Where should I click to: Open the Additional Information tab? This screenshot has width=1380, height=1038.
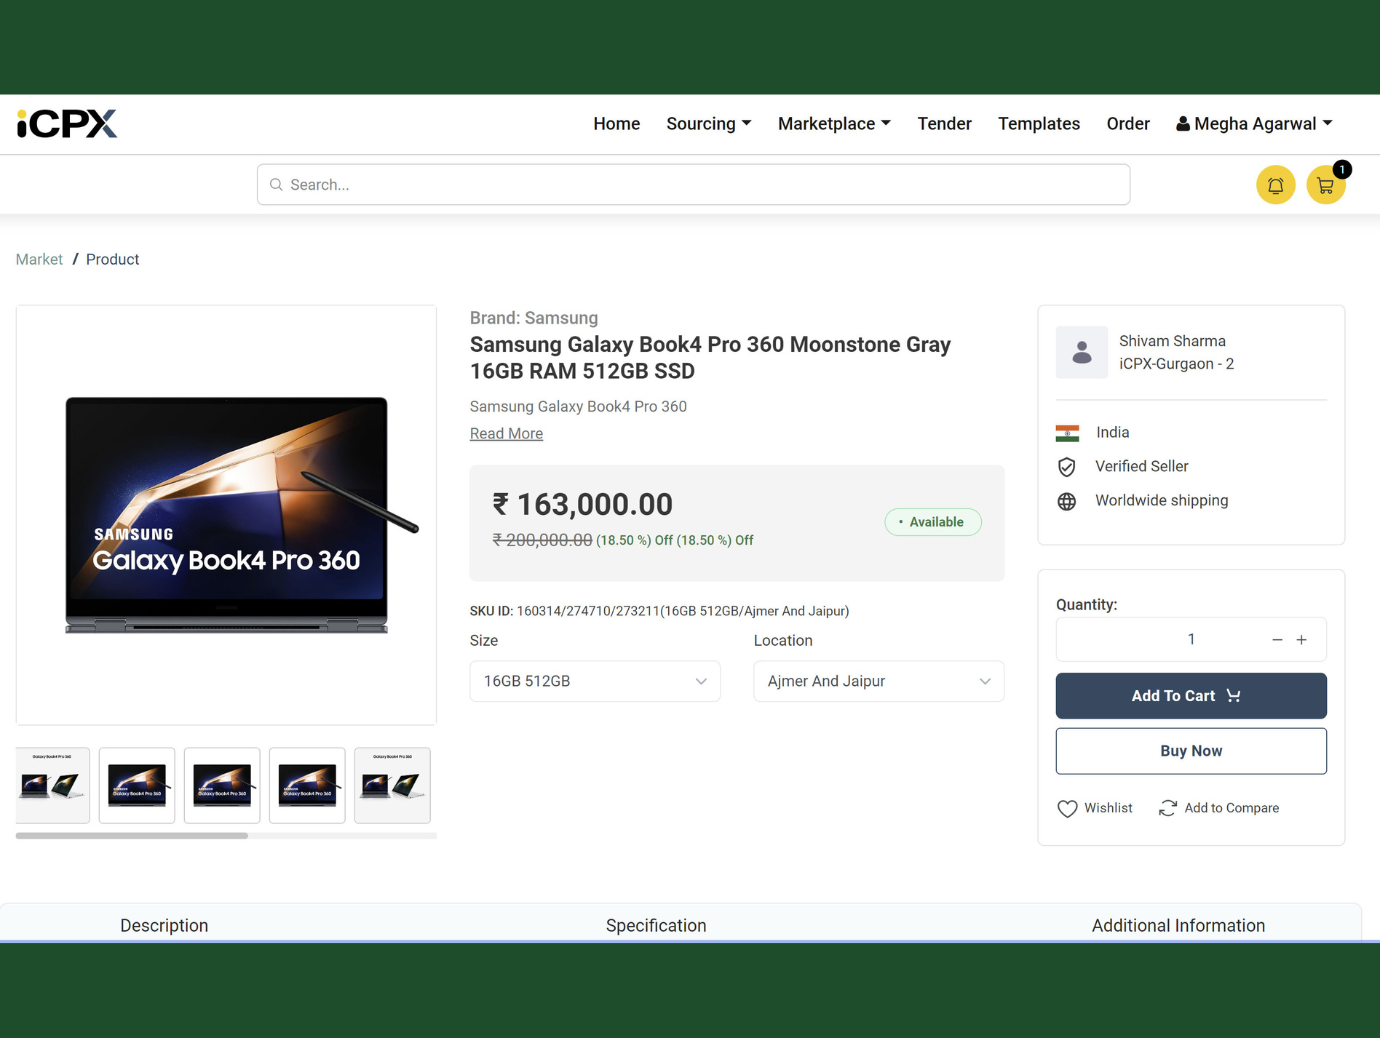click(1178, 925)
